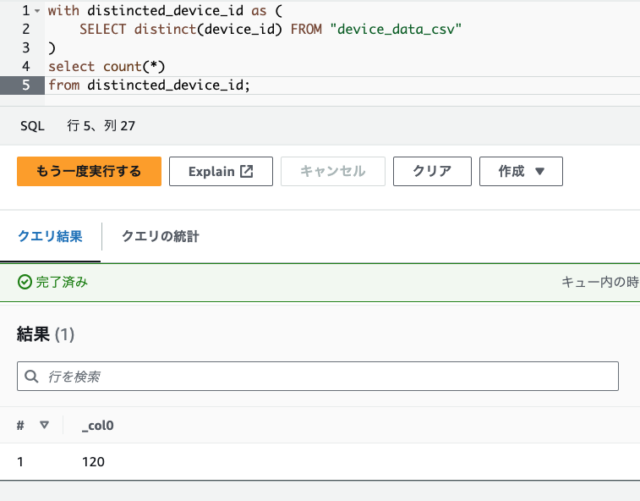Screen dimensions: 640x501
Task: Click the external link icon on Explain
Action: pos(247,171)
